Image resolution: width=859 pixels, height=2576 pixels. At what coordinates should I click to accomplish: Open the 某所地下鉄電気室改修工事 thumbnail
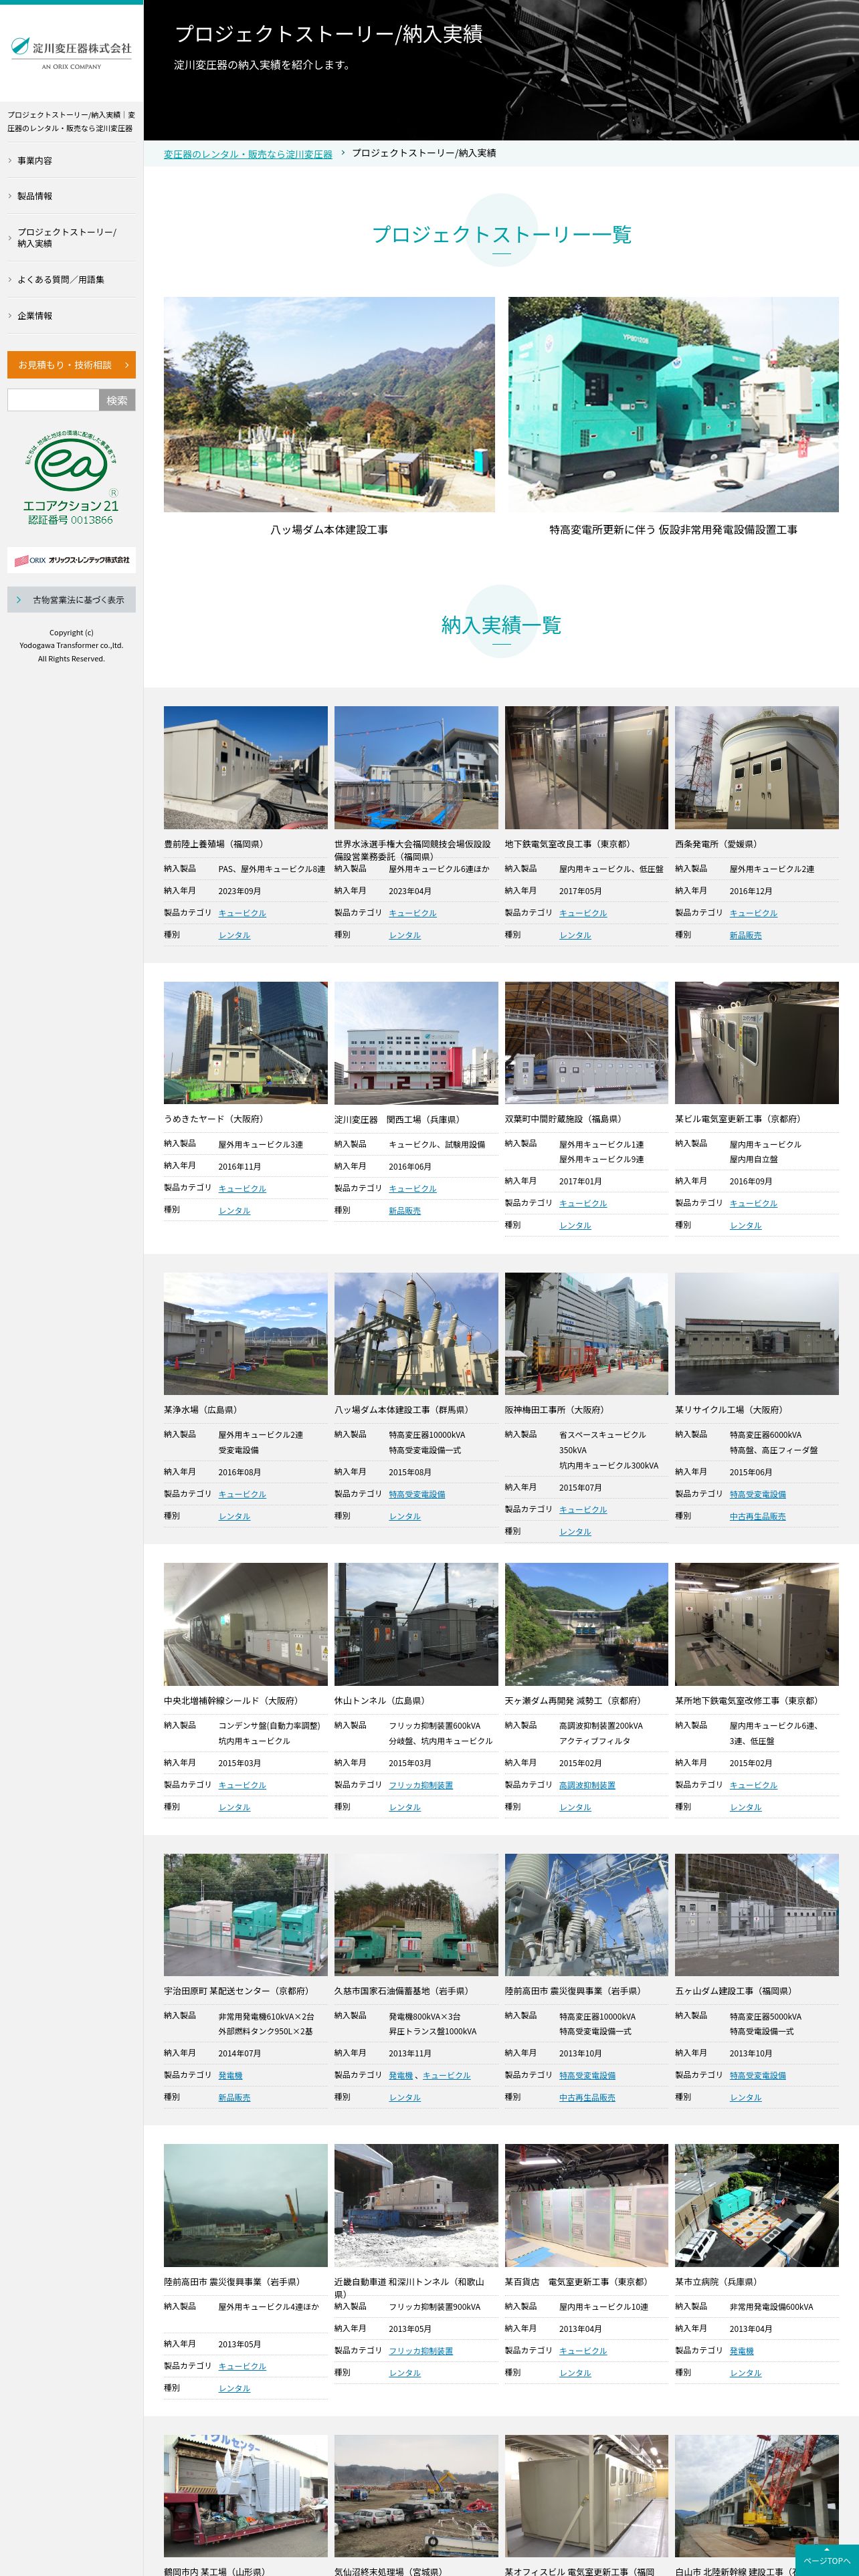point(757,1624)
